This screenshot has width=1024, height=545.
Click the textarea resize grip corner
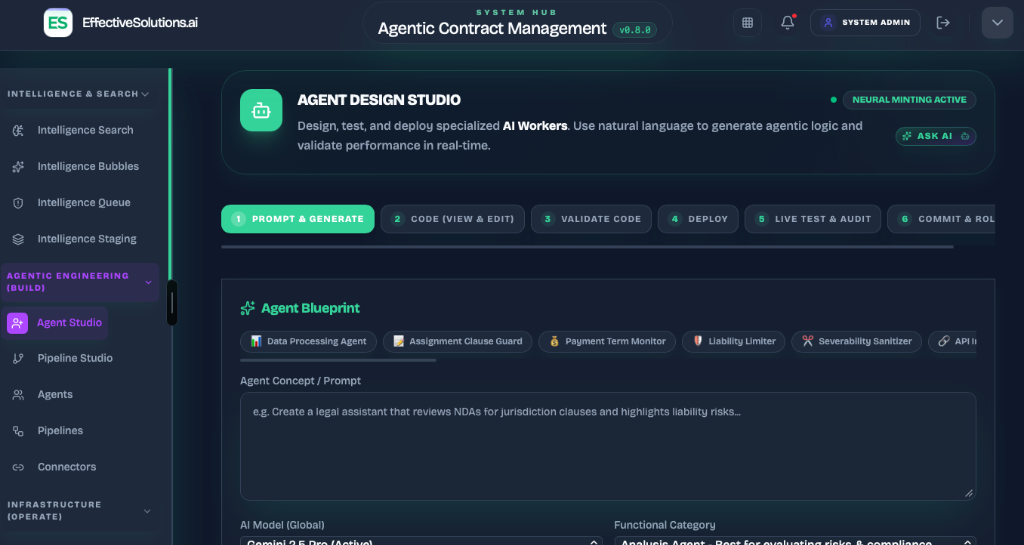pyautogui.click(x=969, y=493)
